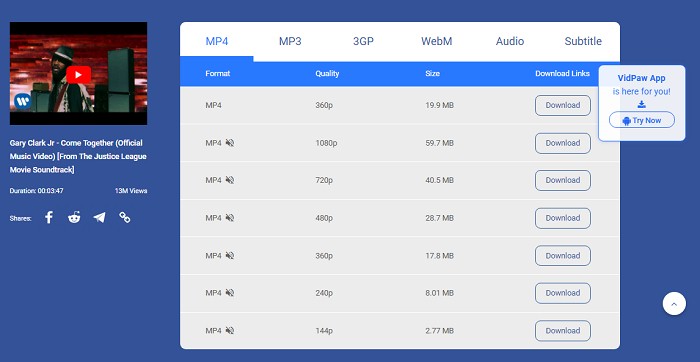Download the 19.9 MB 360p MP4
Screen dimensions: 700x362
coord(563,105)
